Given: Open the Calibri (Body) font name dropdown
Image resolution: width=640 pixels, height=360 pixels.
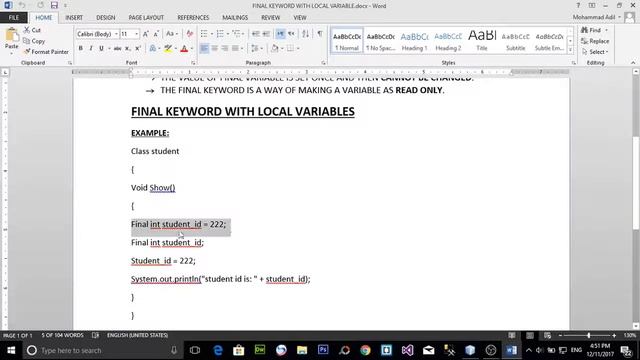Looking at the screenshot, I should click(x=116, y=34).
